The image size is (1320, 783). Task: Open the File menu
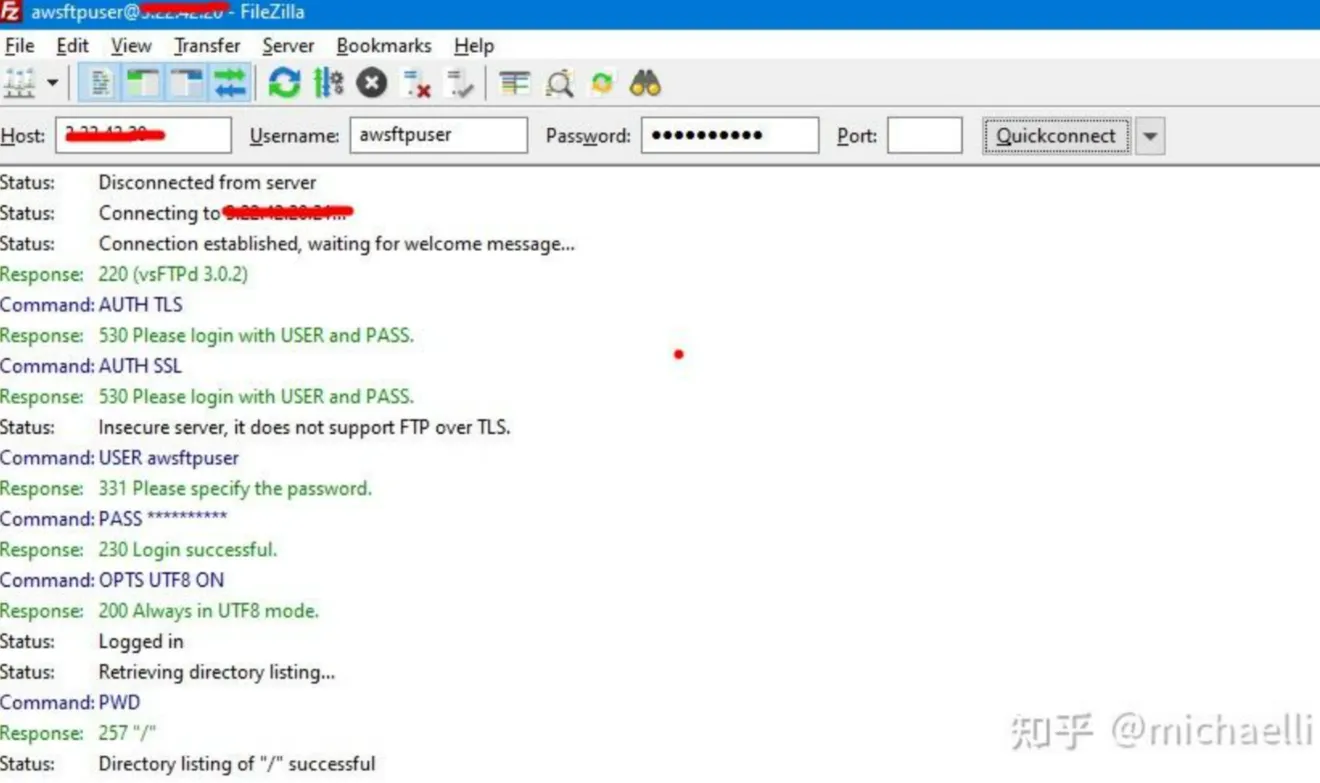click(x=19, y=46)
